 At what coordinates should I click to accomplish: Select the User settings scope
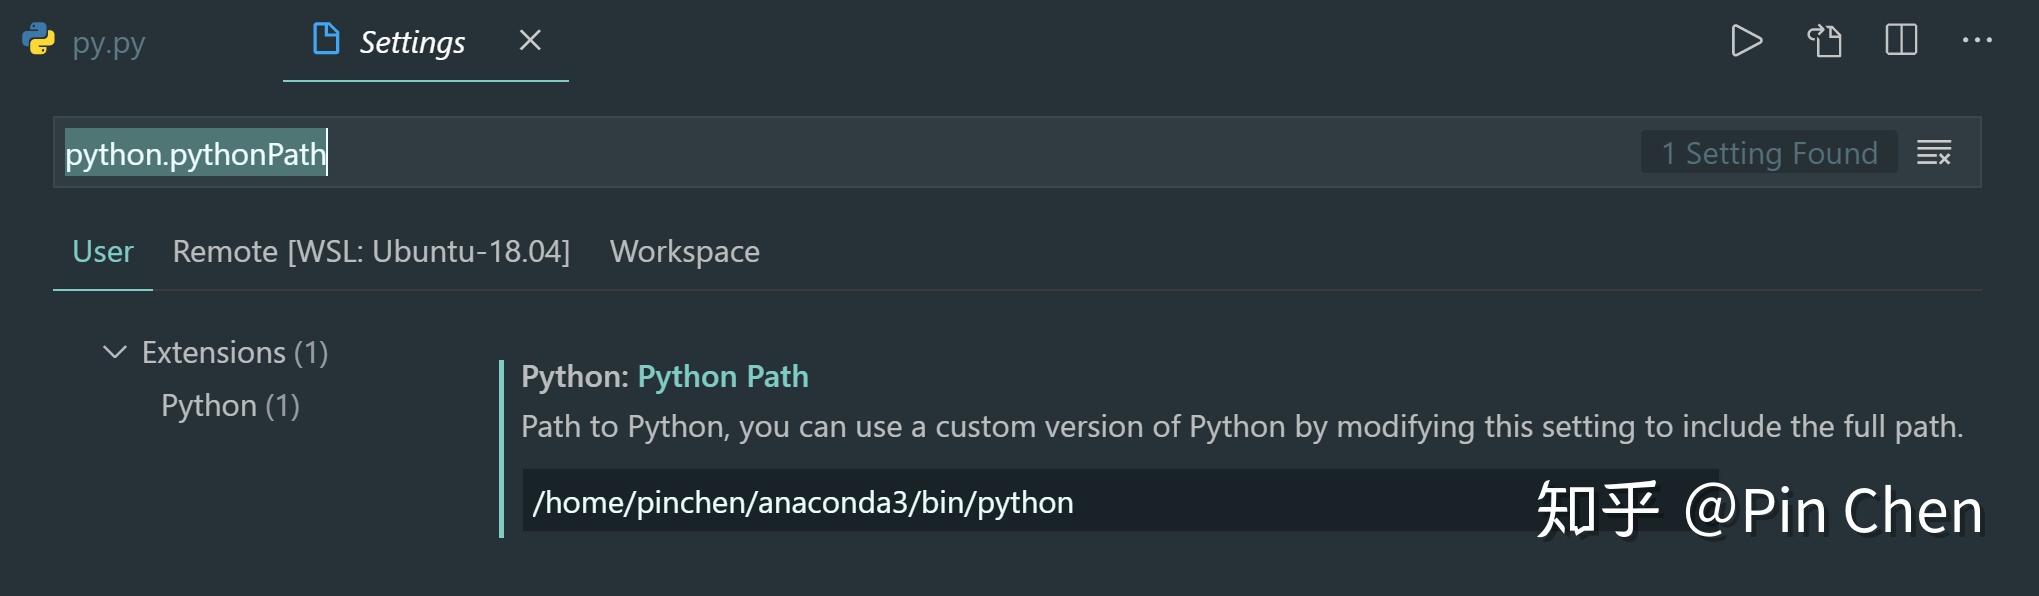click(x=101, y=252)
